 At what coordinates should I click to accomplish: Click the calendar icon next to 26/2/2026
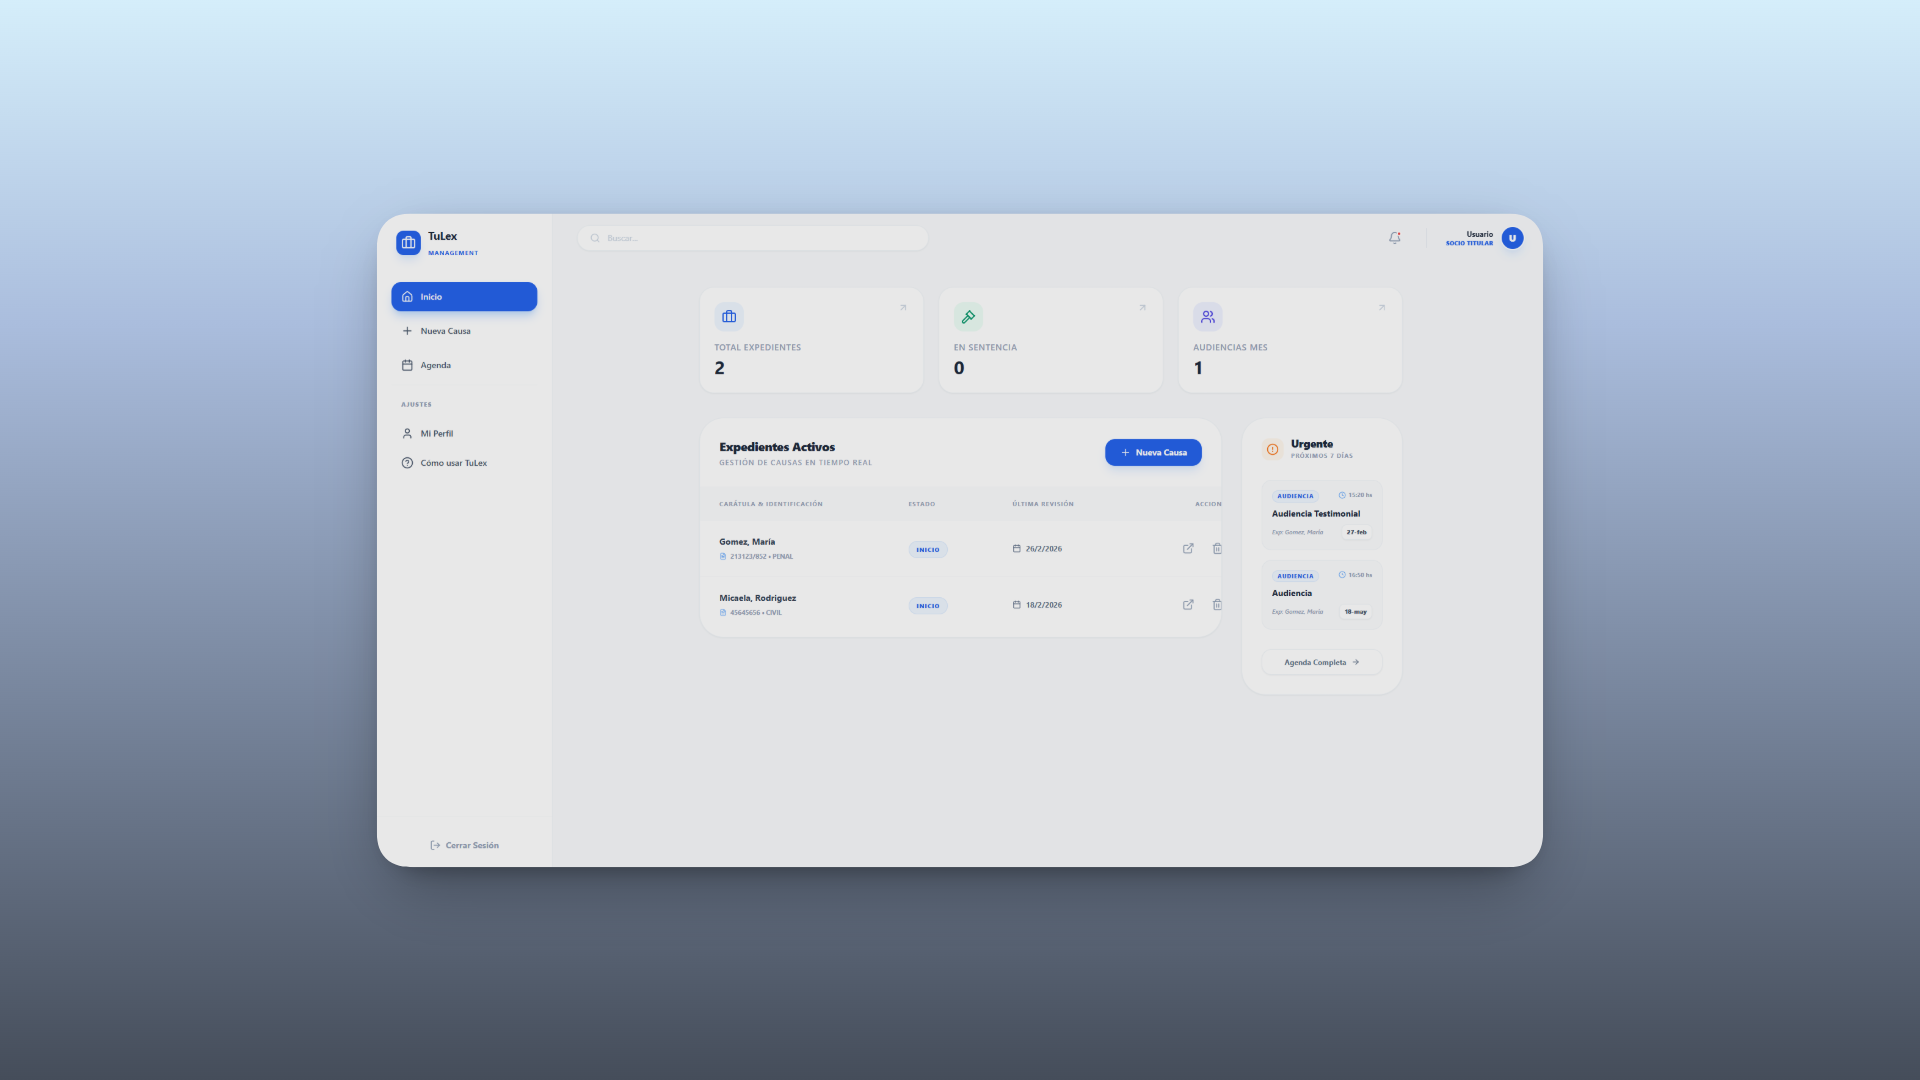1017,549
